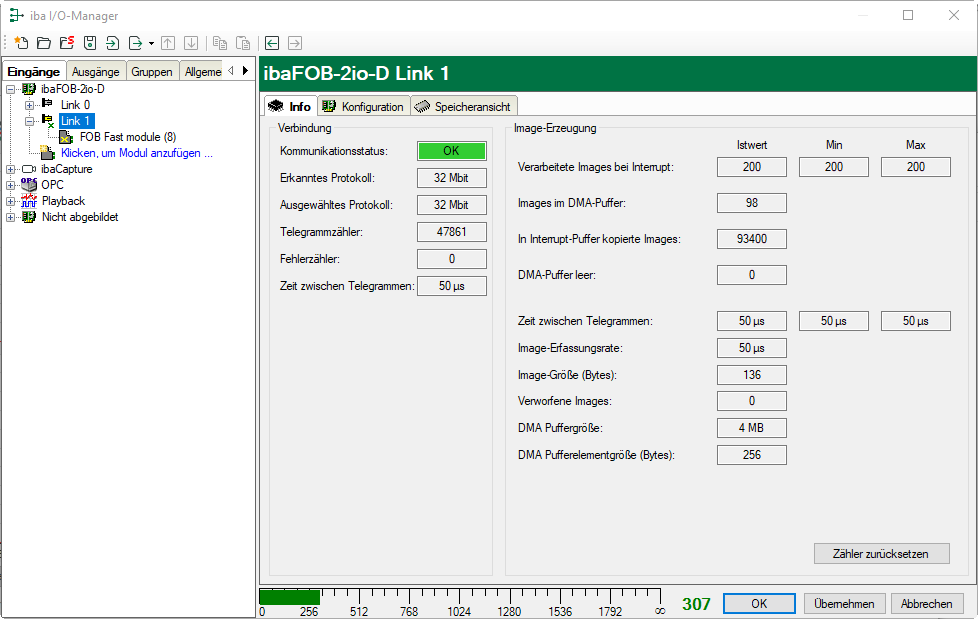Switch to the Konfiguration tab

363,107
